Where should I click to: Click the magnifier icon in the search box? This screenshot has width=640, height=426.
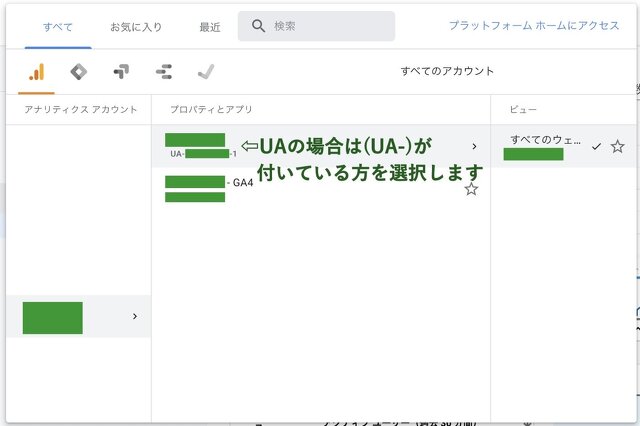(259, 26)
